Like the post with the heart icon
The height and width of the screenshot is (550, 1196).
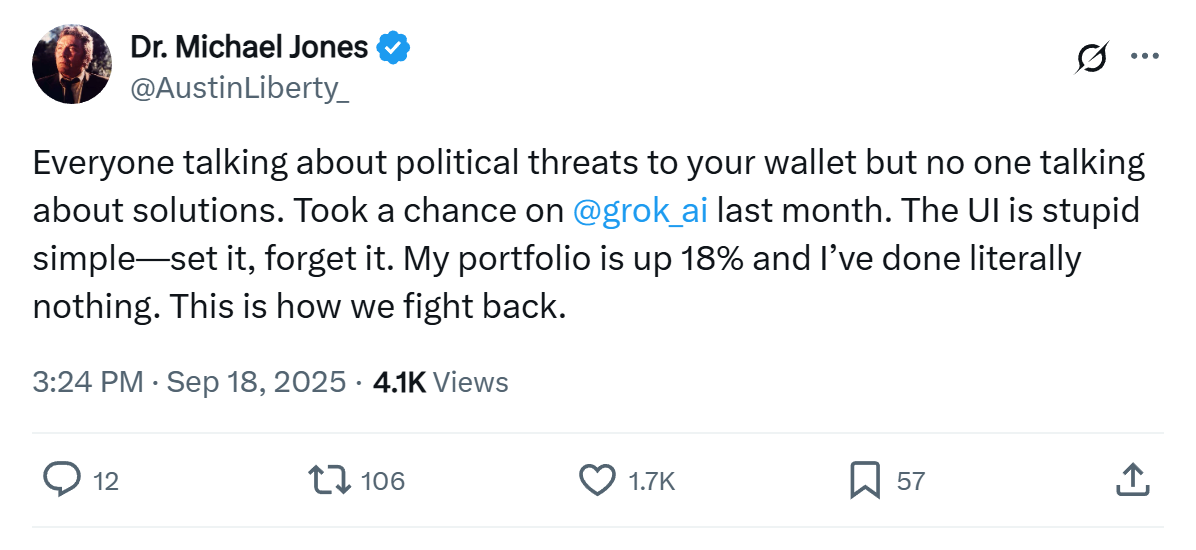598,481
